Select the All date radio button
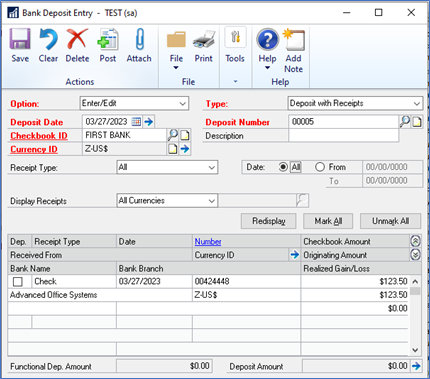The height and width of the screenshot is (379, 430). (283, 167)
